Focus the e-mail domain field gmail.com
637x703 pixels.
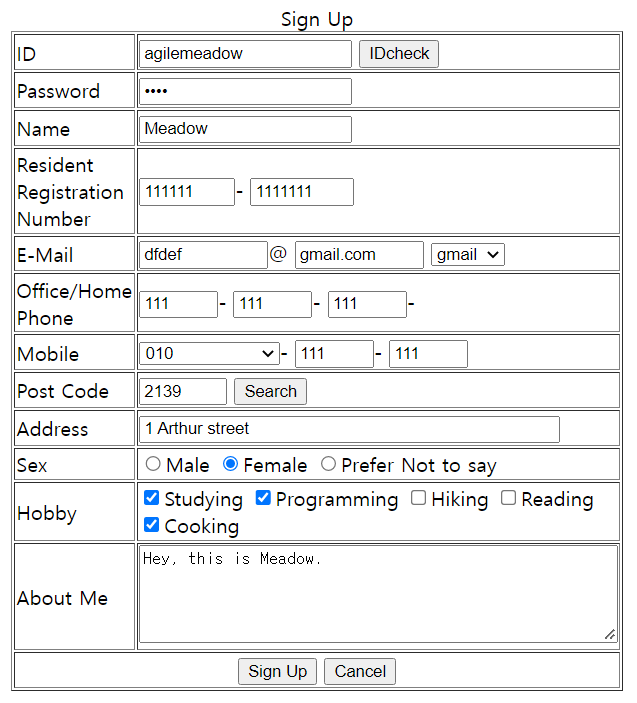(359, 255)
